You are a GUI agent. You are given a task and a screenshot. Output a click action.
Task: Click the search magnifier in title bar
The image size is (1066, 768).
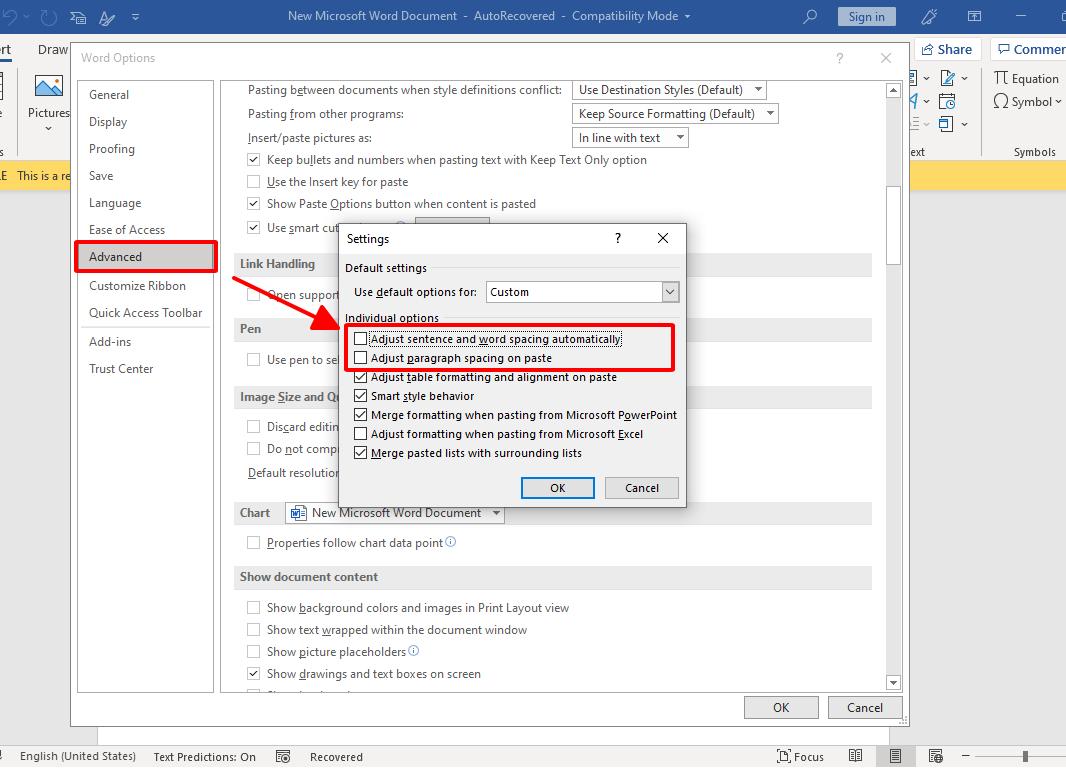(x=809, y=16)
